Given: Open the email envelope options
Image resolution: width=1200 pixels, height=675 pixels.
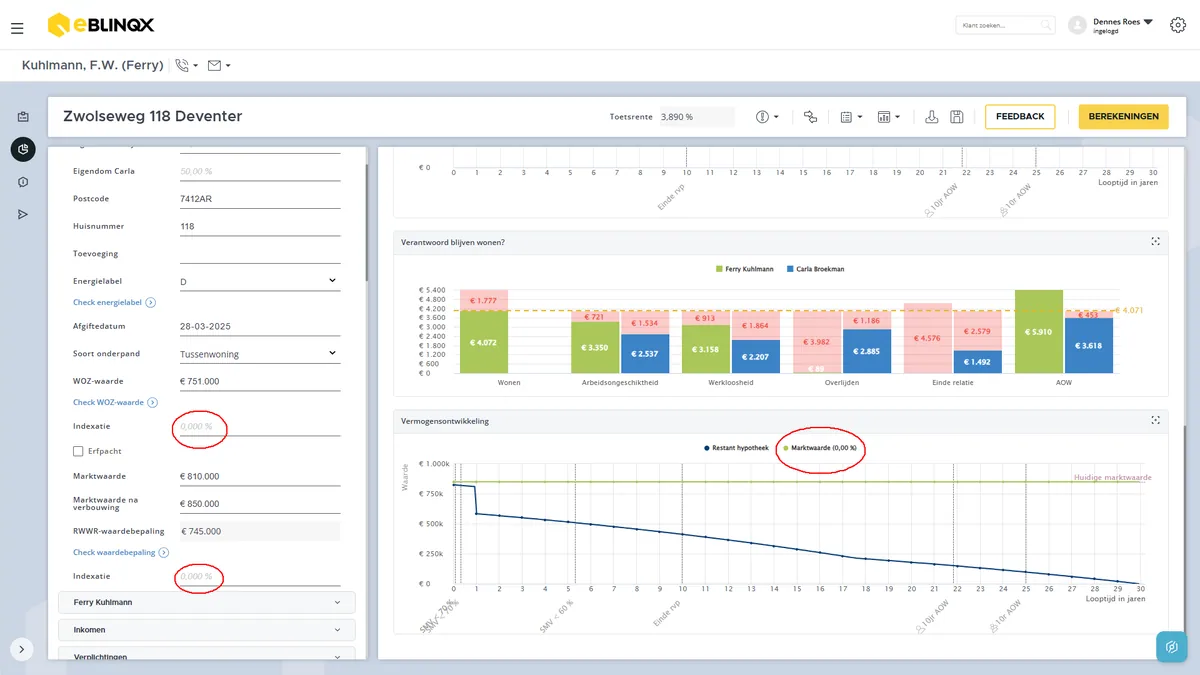Looking at the screenshot, I should tap(219, 66).
